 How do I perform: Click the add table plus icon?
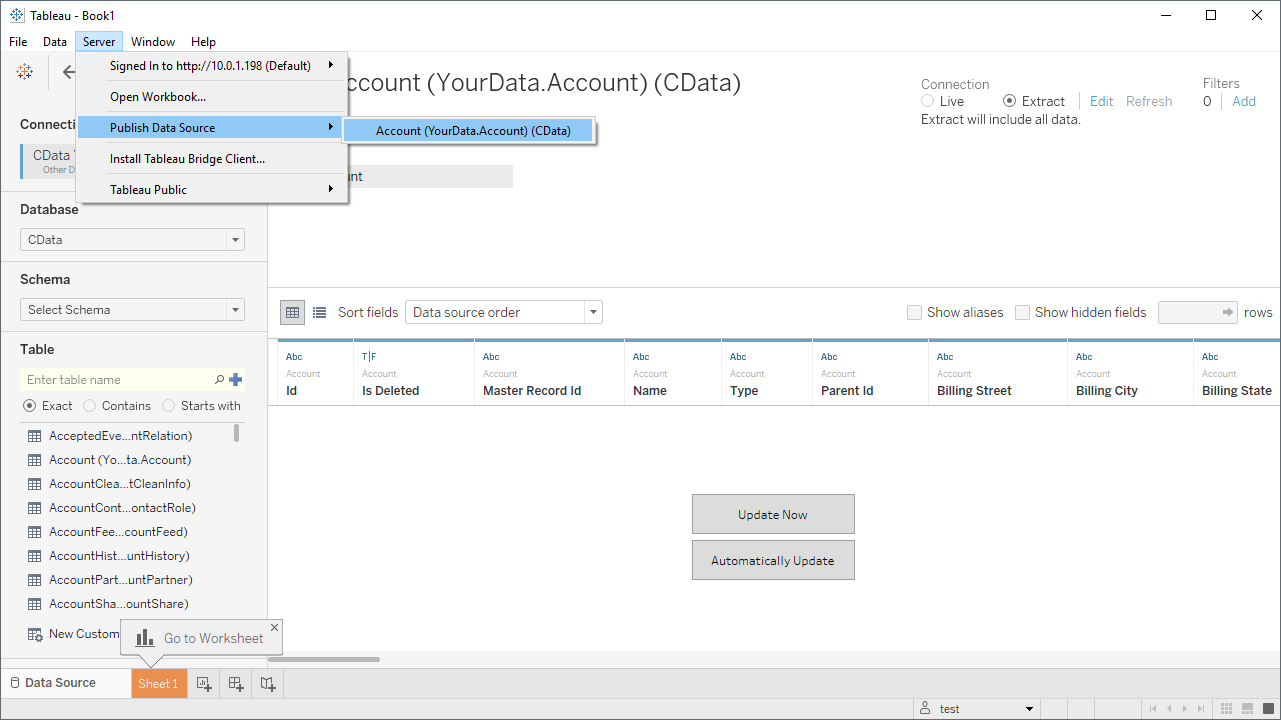(236, 380)
